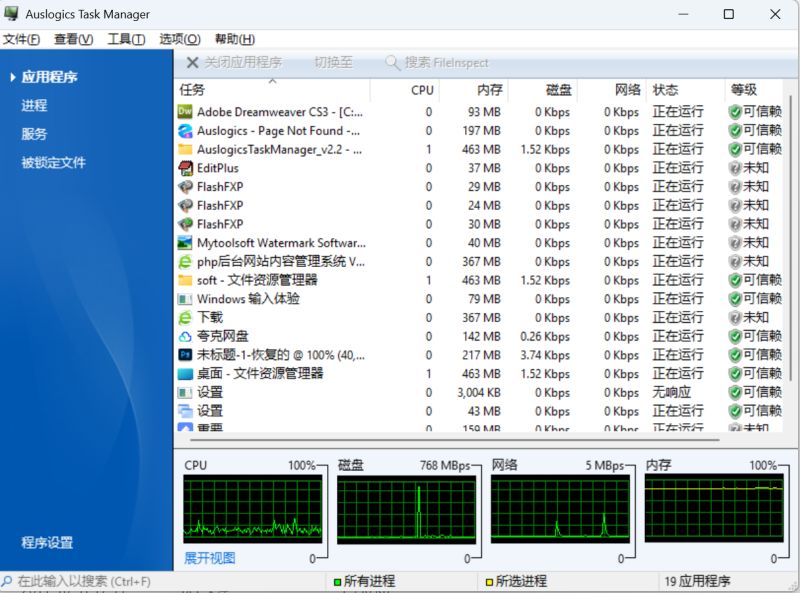Click the 93 MB memory value
800x593 pixels.
coord(484,112)
